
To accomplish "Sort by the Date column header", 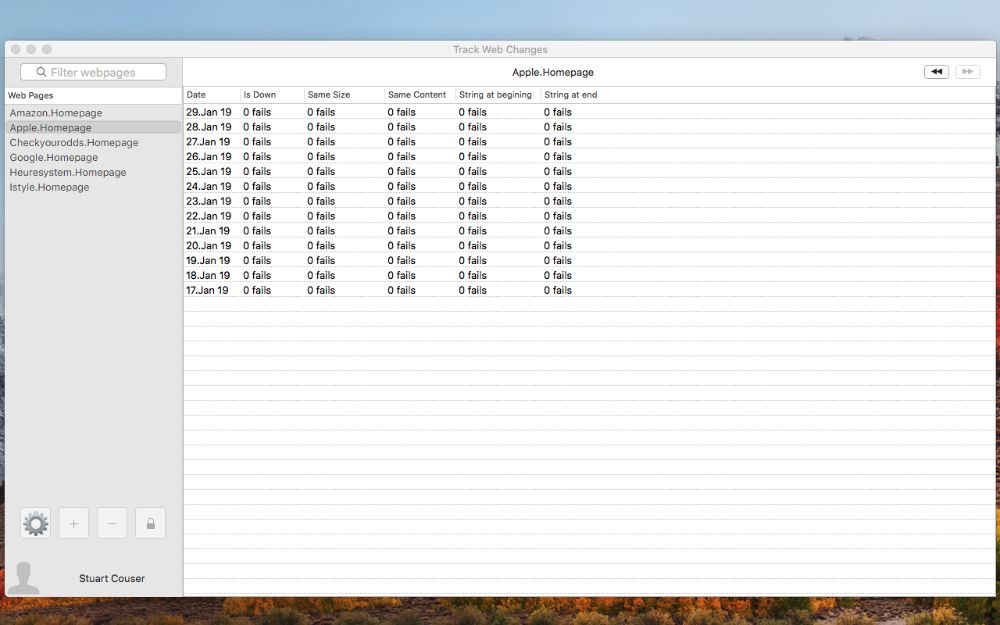I will tap(212, 94).
